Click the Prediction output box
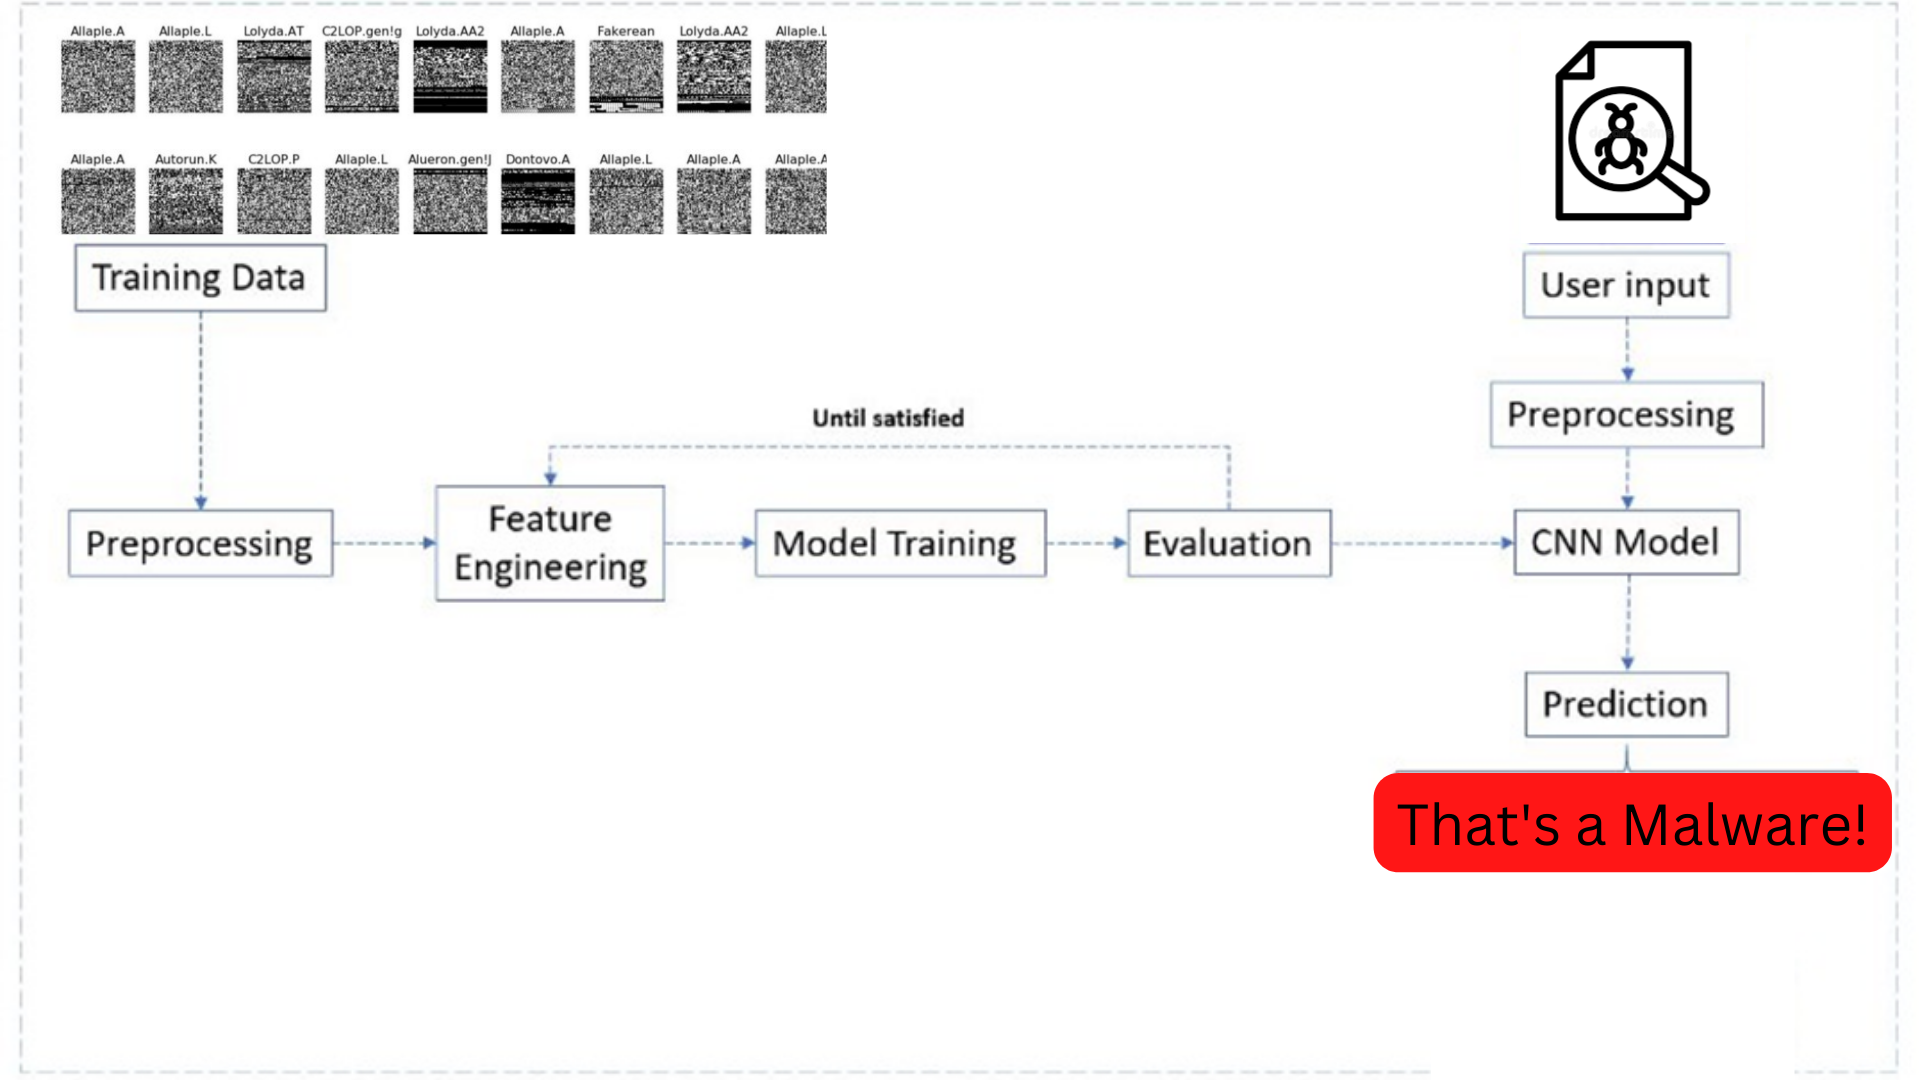This screenshot has height=1080, width=1920. (x=1627, y=705)
